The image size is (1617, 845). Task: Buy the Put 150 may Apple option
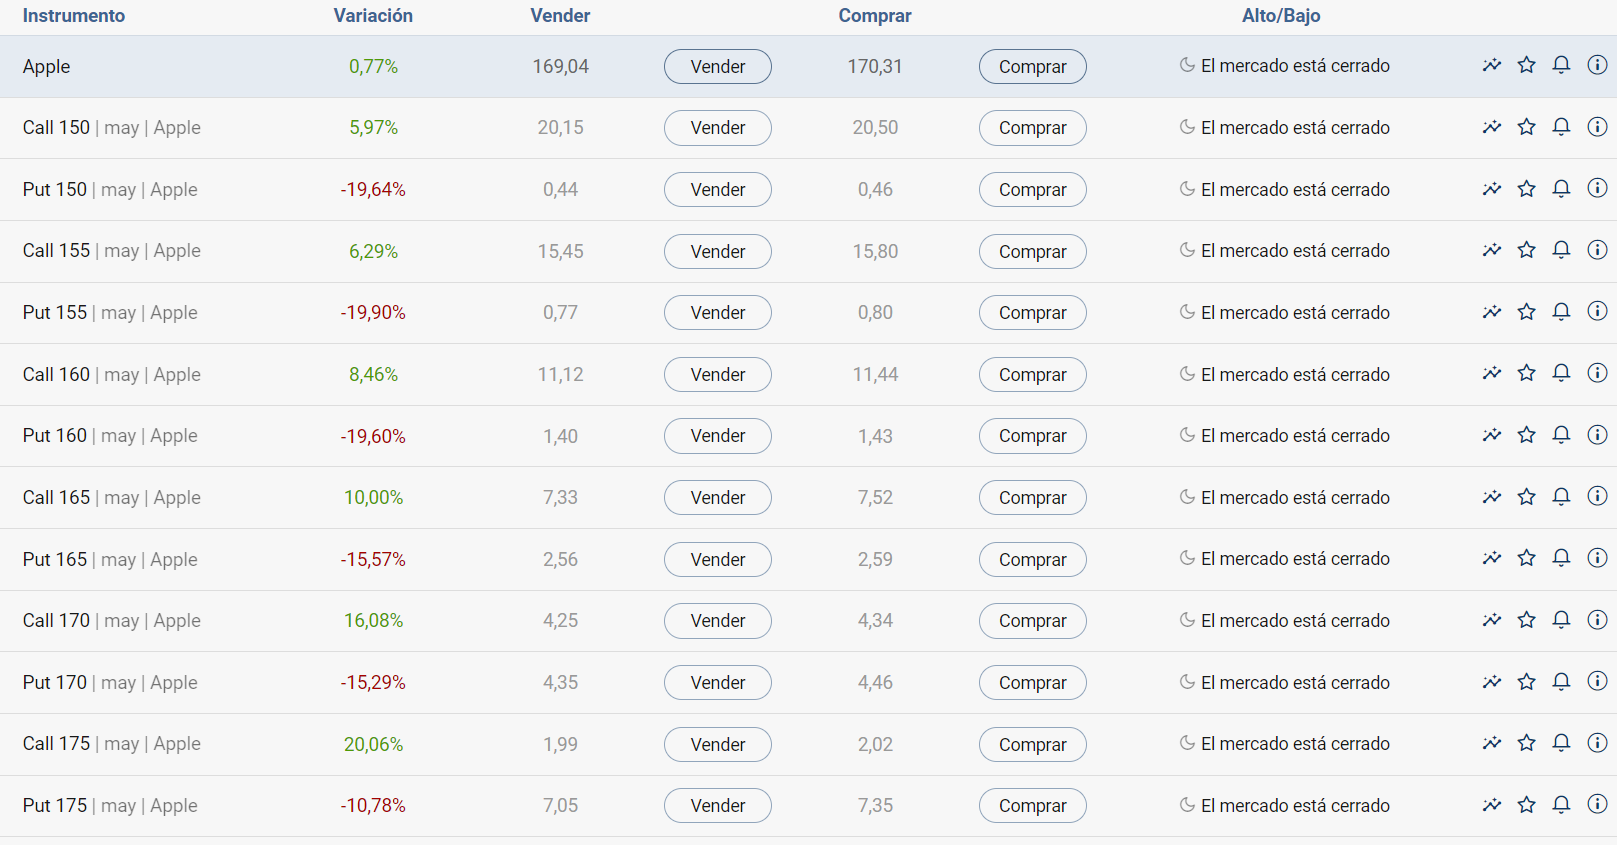(1033, 190)
